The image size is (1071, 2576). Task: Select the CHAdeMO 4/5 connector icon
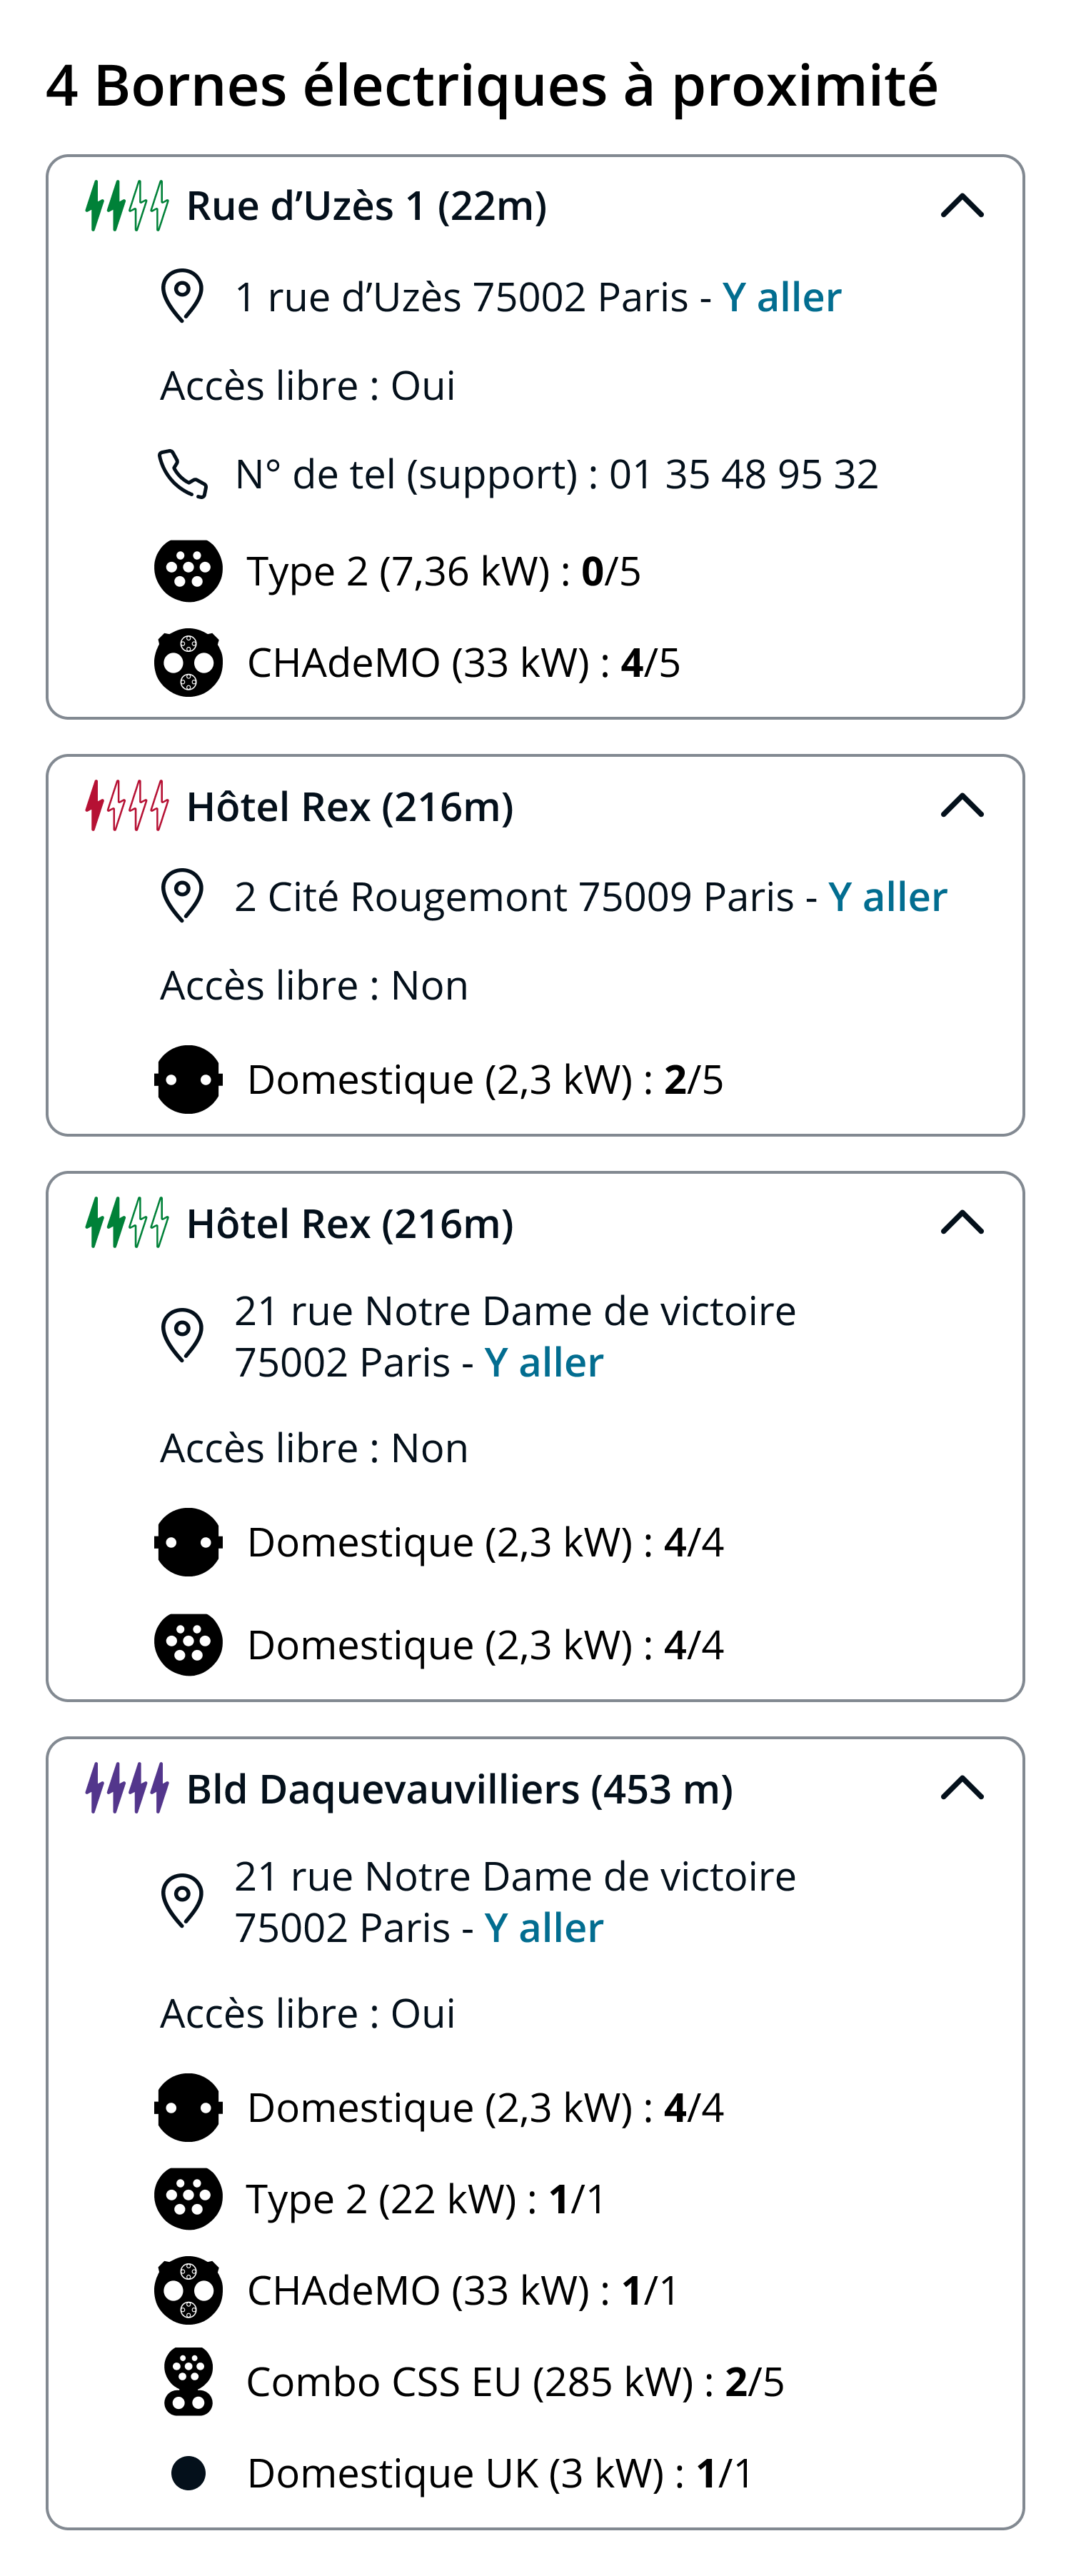(x=188, y=662)
